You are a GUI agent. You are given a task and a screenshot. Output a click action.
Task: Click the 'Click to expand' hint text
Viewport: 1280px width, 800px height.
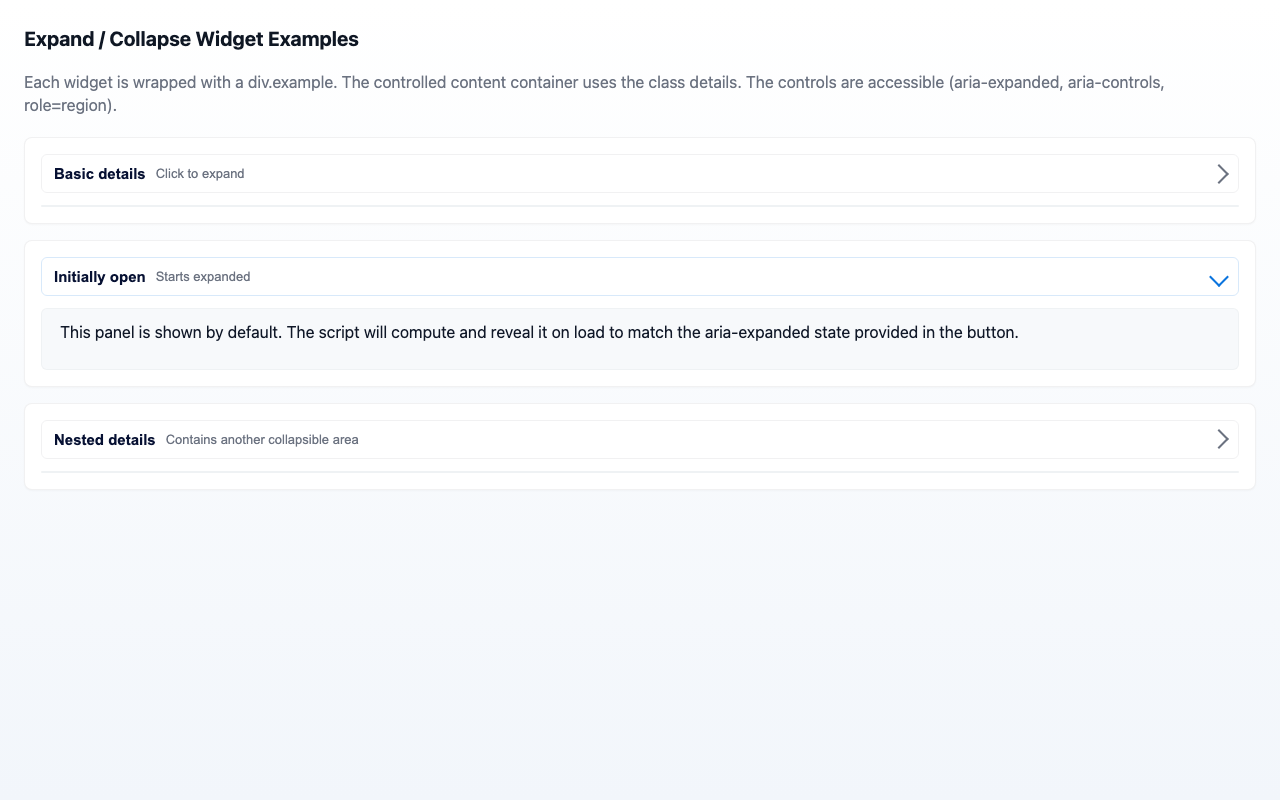[x=200, y=173]
